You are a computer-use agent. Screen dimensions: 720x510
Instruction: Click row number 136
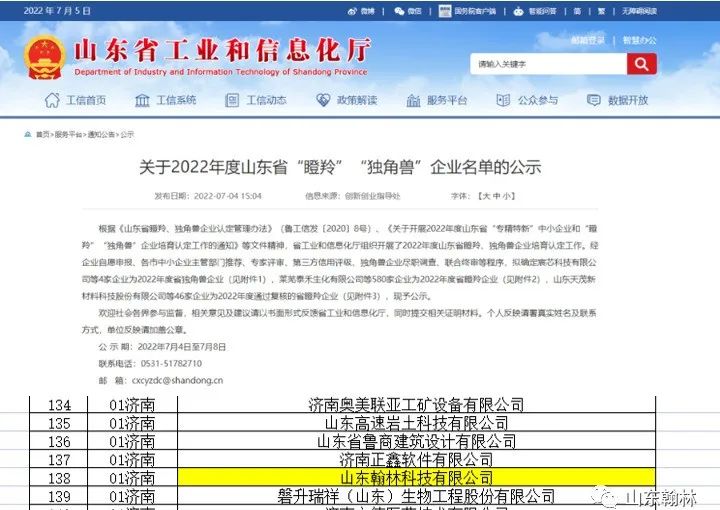[59, 442]
